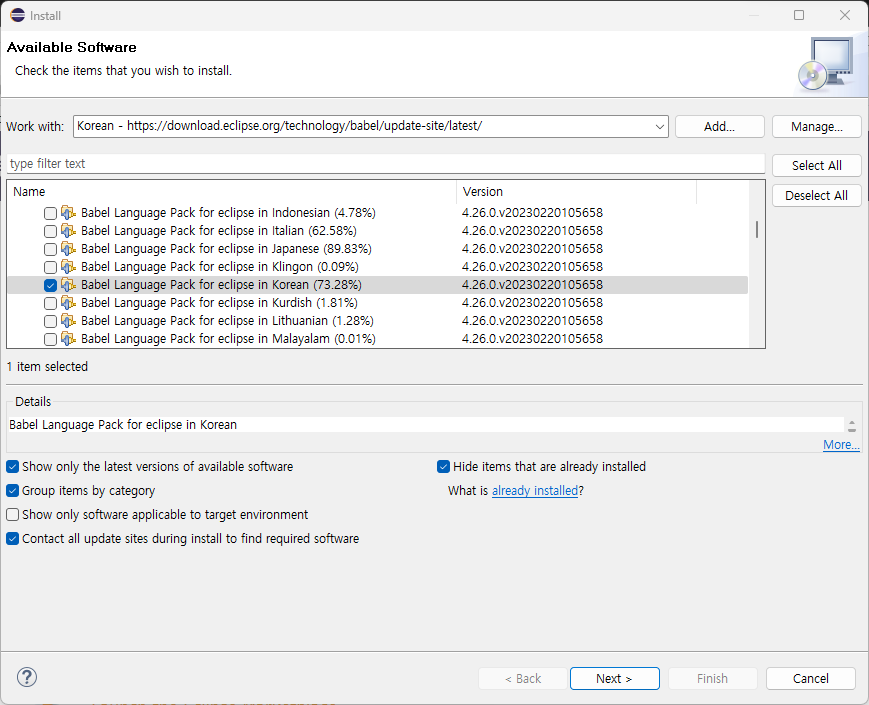
Task: Close the Install dialog window
Action: coord(845,15)
